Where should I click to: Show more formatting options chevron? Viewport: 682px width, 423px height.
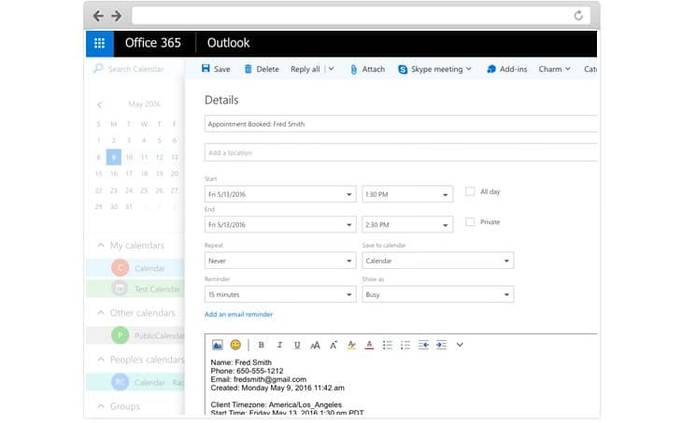460,345
